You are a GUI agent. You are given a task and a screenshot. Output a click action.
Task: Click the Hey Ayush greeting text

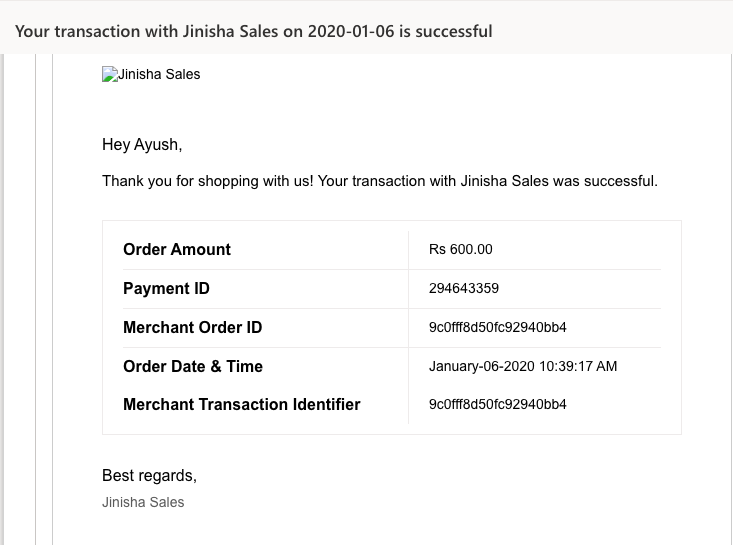(142, 145)
